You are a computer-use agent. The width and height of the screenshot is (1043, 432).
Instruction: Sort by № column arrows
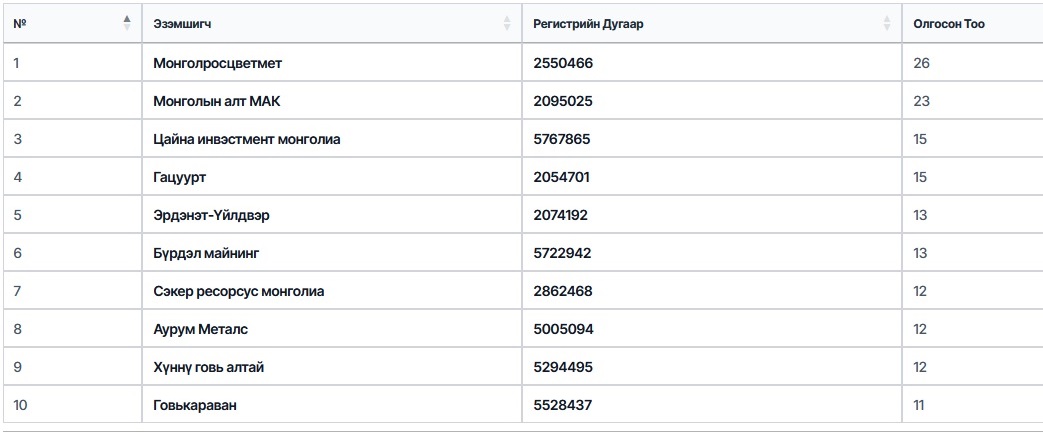pos(126,23)
